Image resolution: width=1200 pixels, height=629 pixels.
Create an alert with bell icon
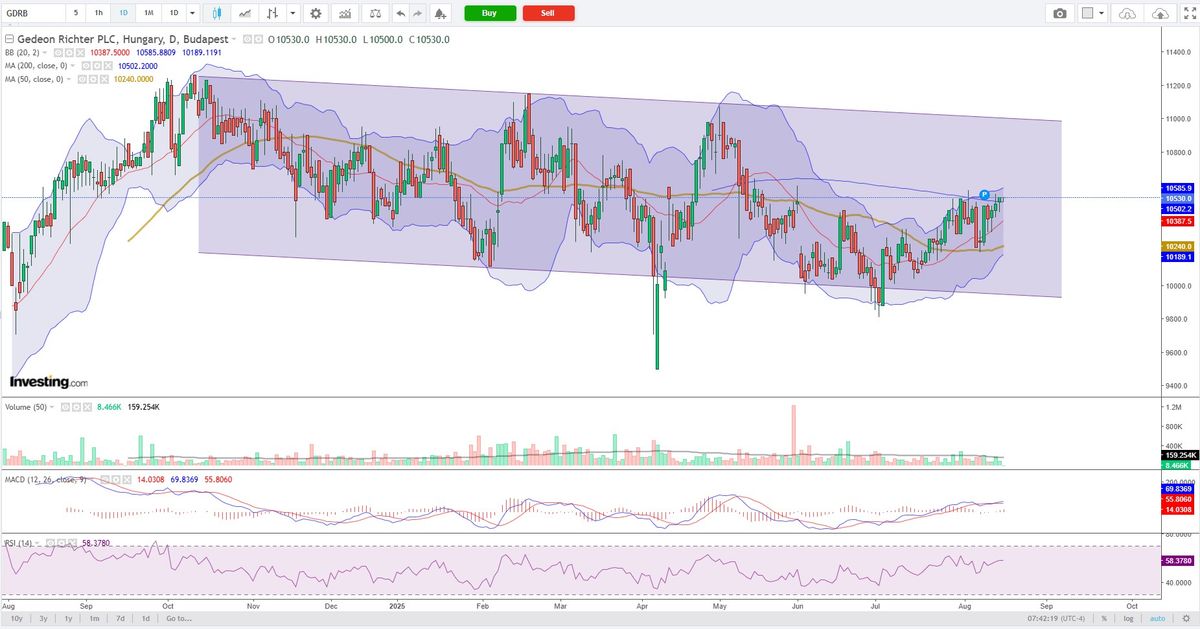pos(442,13)
